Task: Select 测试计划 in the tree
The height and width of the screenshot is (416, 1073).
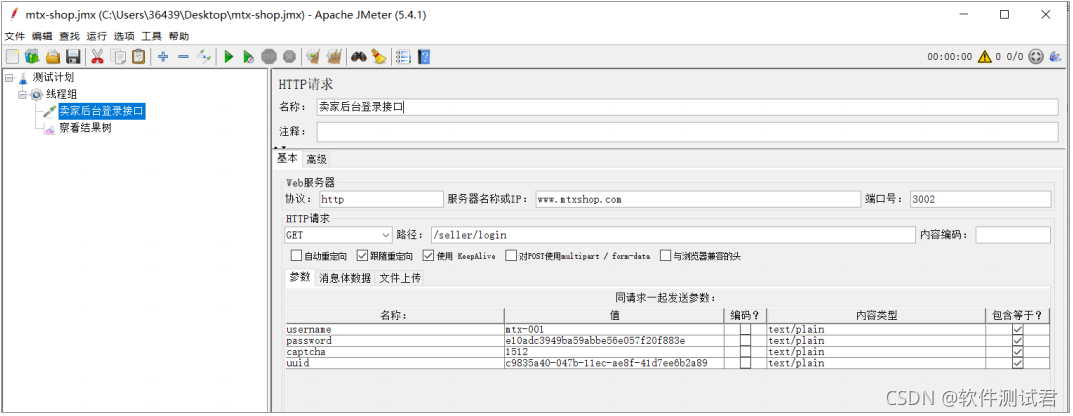Action: point(53,77)
